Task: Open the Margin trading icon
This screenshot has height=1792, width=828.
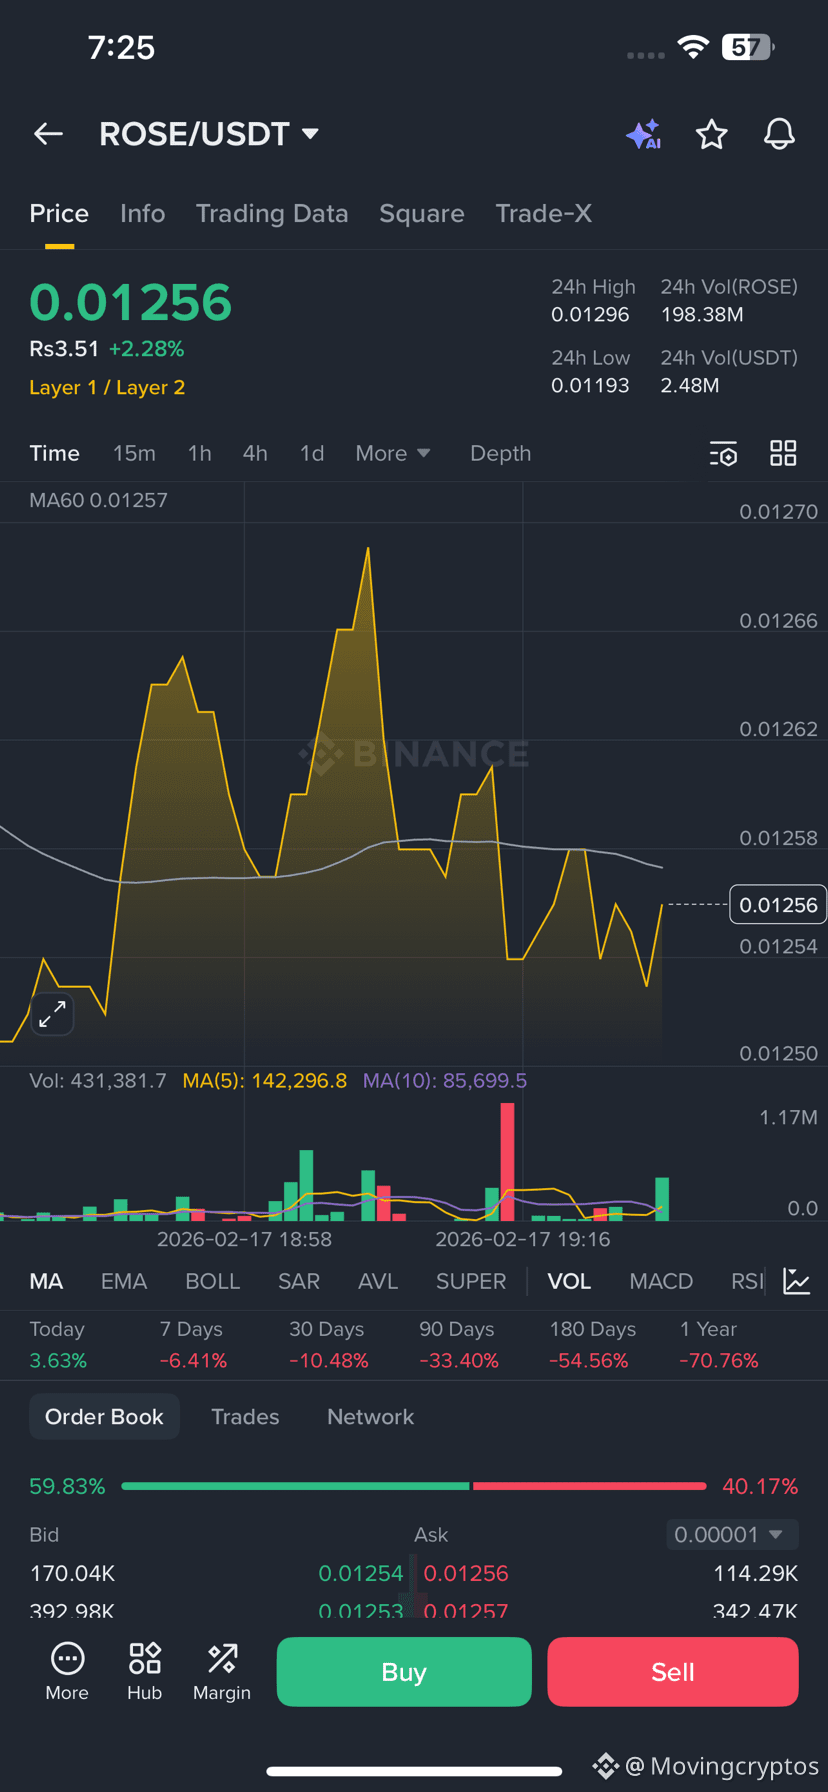Action: pos(222,1671)
